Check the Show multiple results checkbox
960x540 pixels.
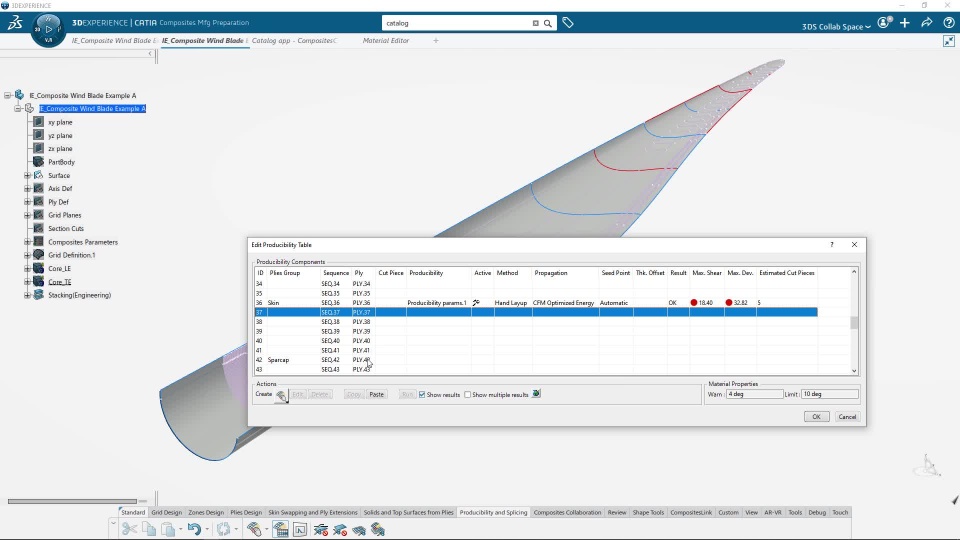point(468,395)
